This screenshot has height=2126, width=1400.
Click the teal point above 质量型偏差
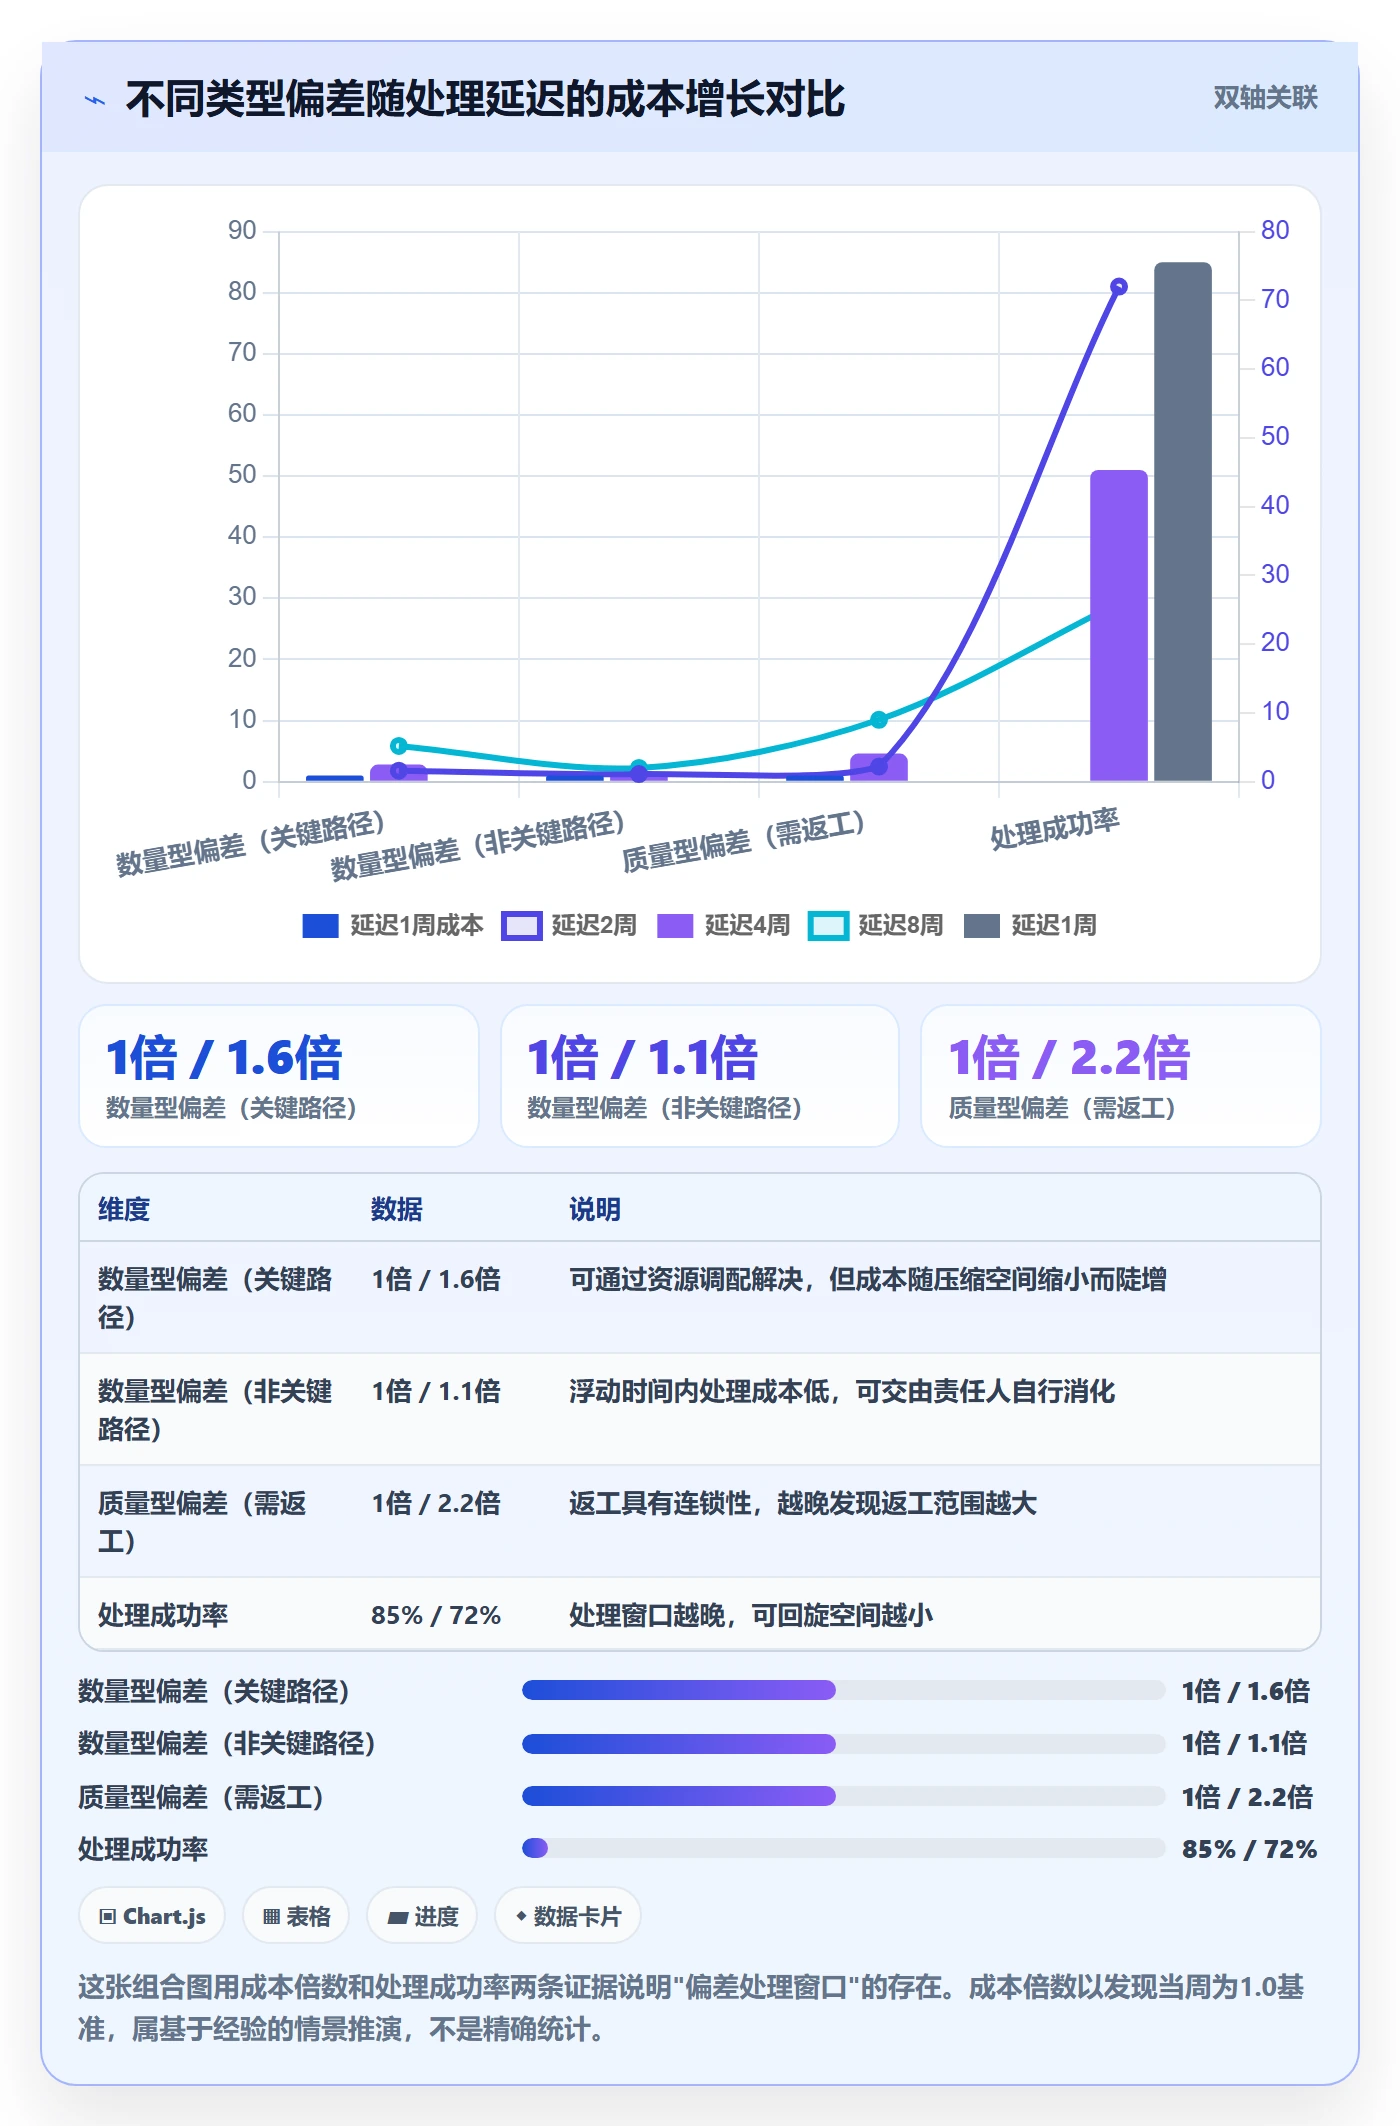coord(879,720)
